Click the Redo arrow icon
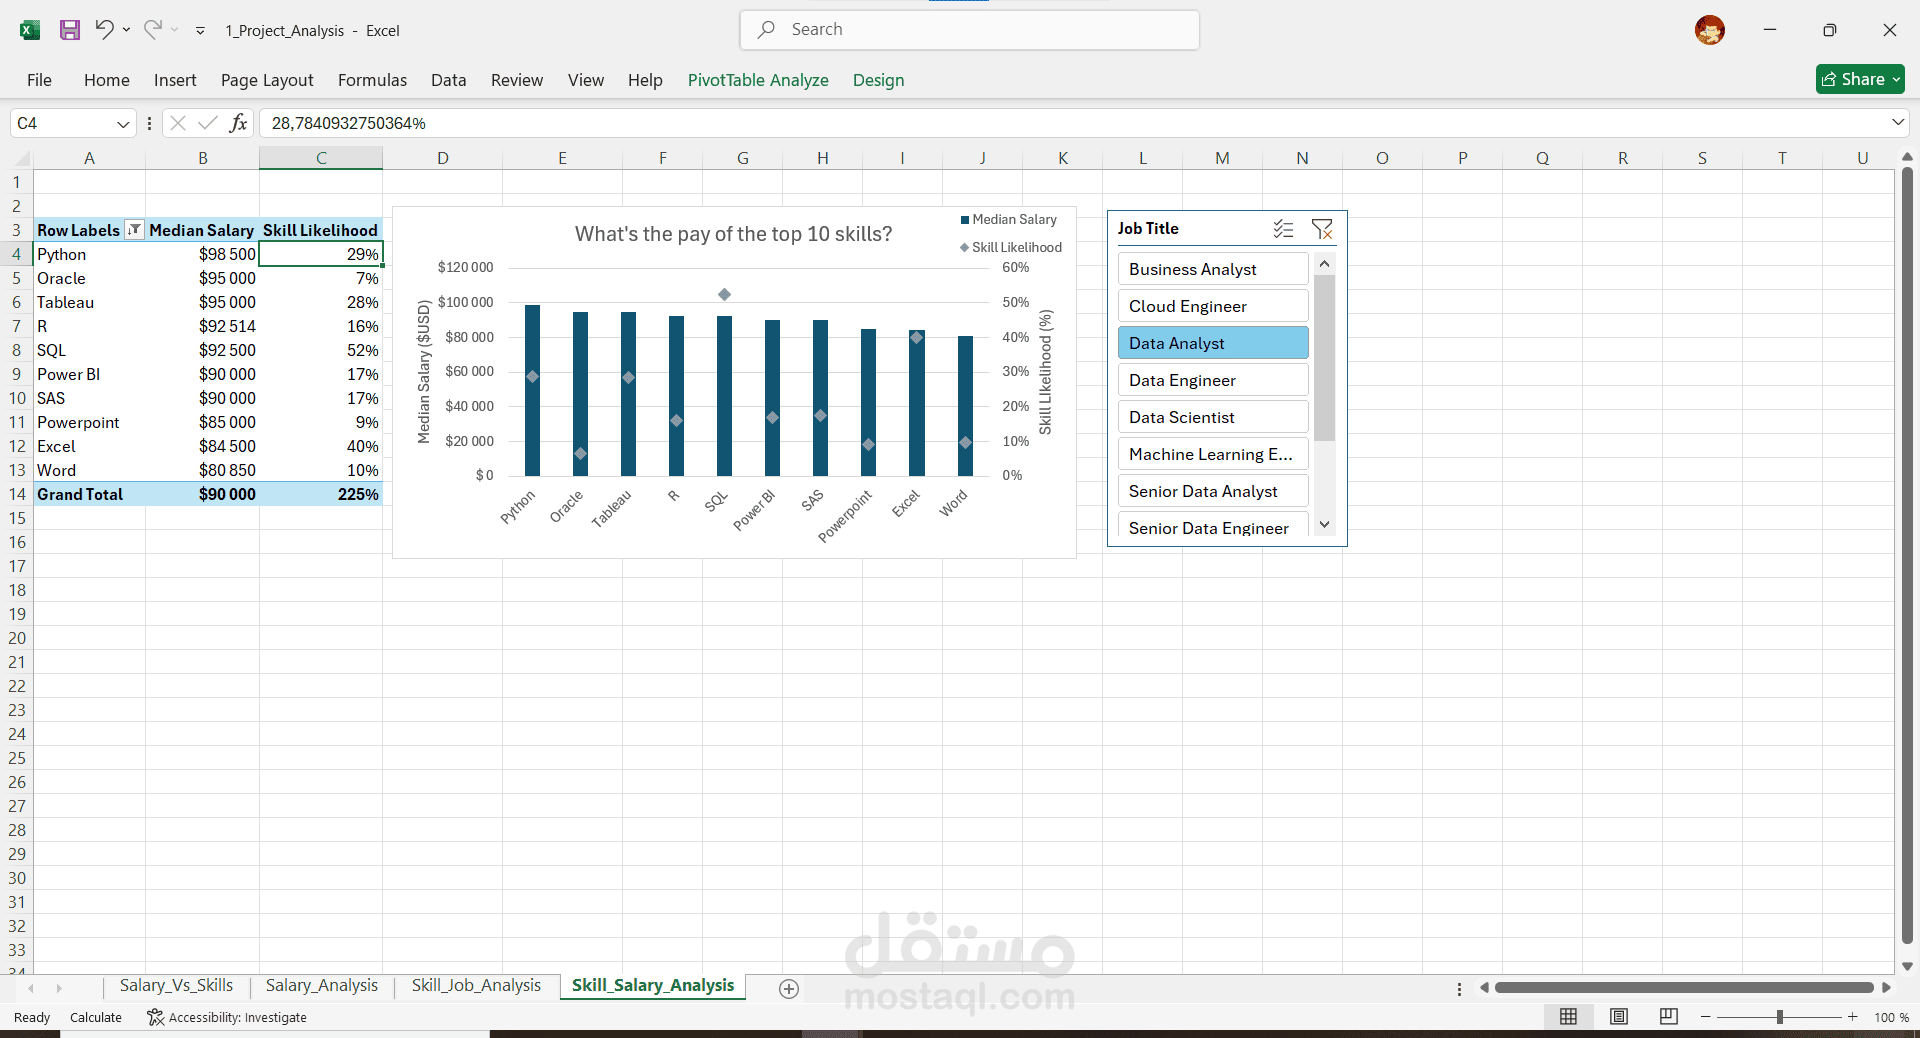Screen dimensions: 1920x1038 (x=152, y=30)
